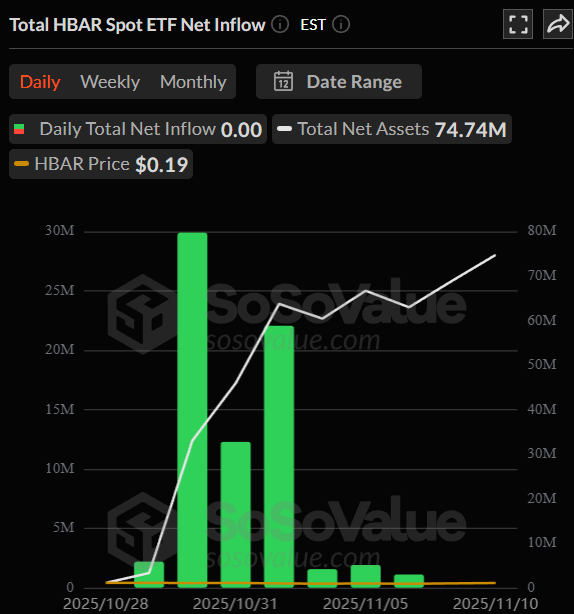The width and height of the screenshot is (574, 614).
Task: Click the 30M left axis label
Action: (60, 230)
